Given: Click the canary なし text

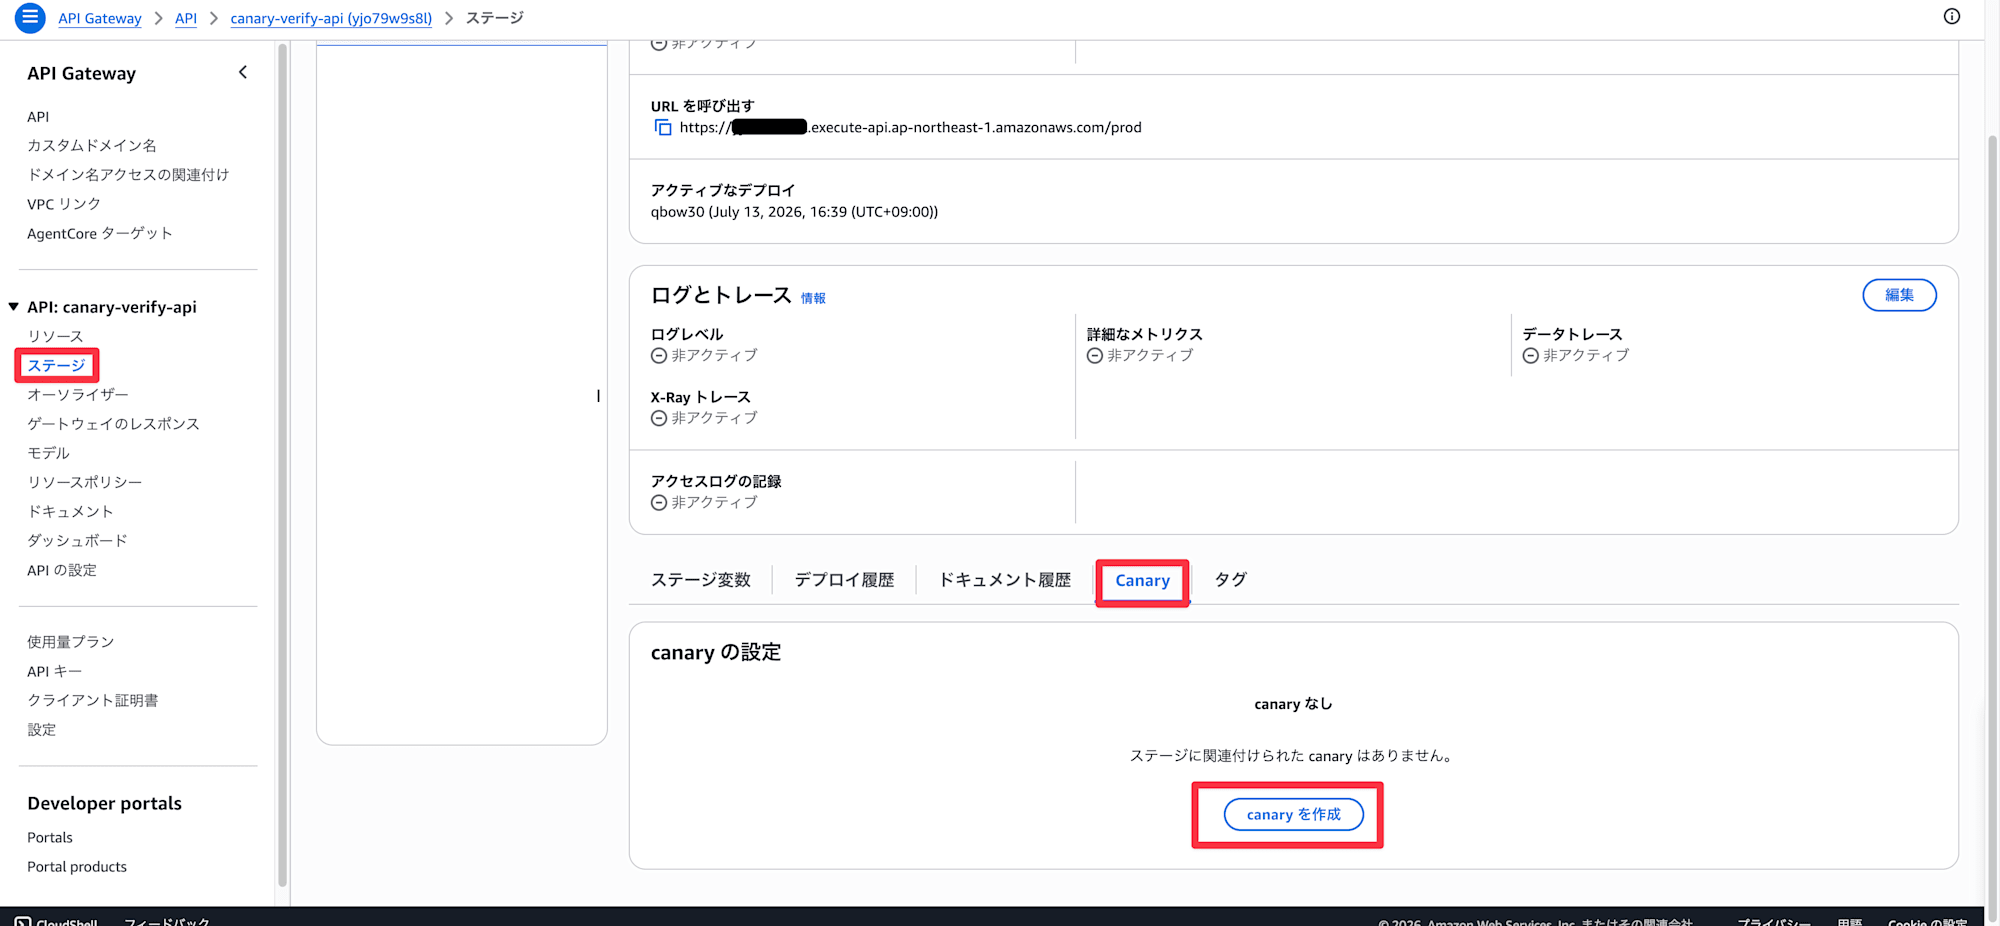Looking at the screenshot, I should click(1293, 704).
